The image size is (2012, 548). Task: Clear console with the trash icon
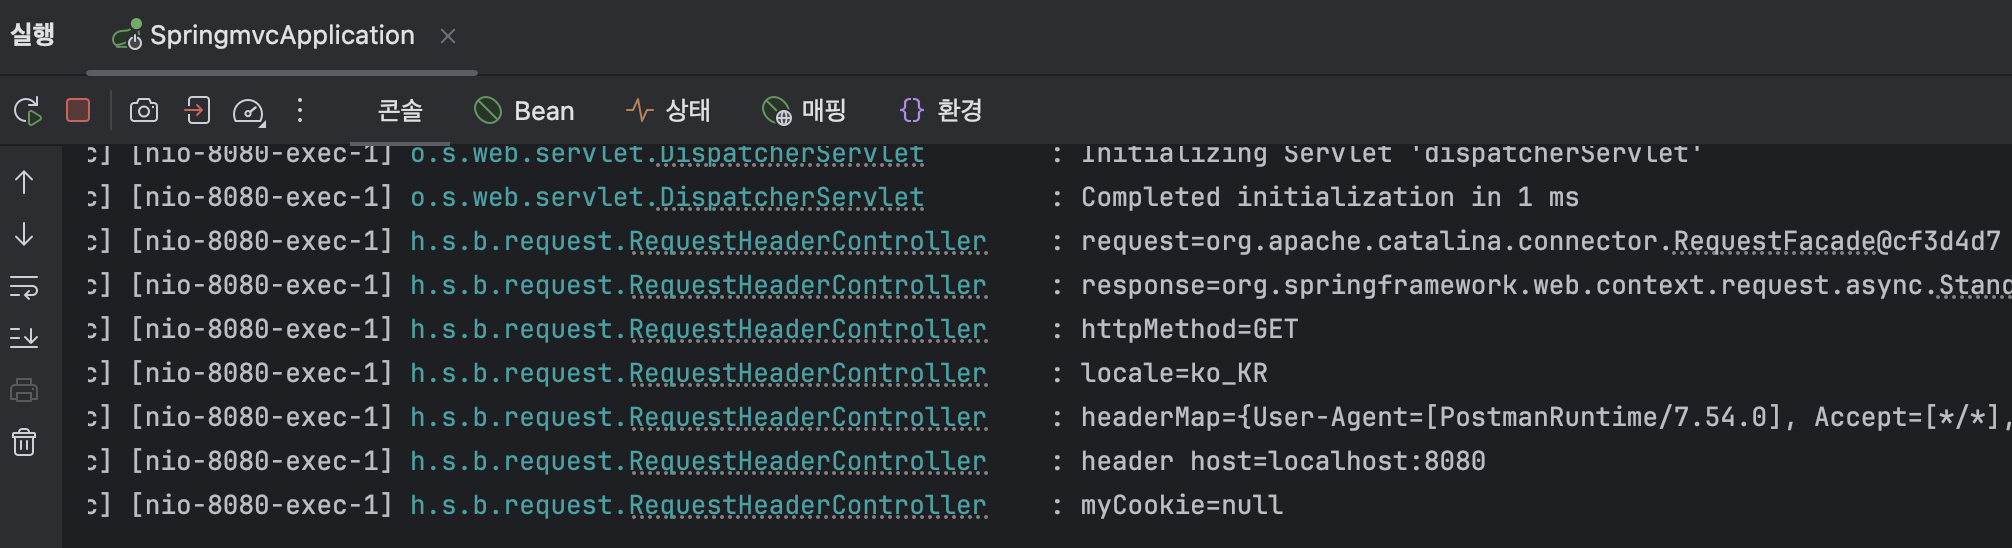[24, 442]
